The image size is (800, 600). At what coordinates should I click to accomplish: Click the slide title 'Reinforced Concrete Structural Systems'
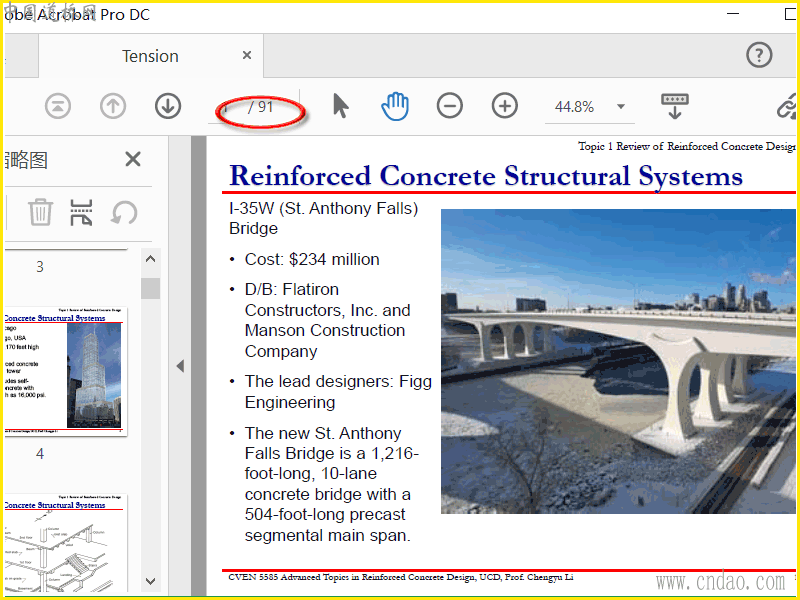click(x=486, y=176)
